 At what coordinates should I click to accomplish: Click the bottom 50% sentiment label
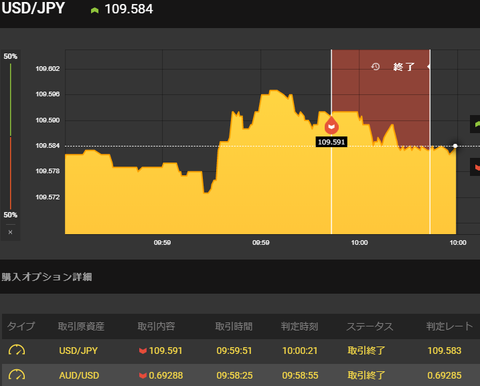click(10, 215)
